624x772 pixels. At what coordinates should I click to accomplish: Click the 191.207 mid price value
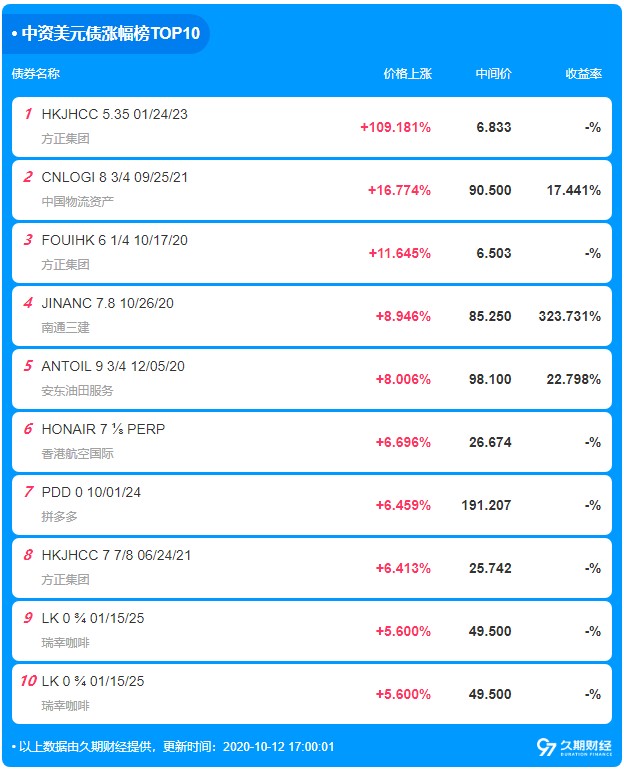[486, 505]
